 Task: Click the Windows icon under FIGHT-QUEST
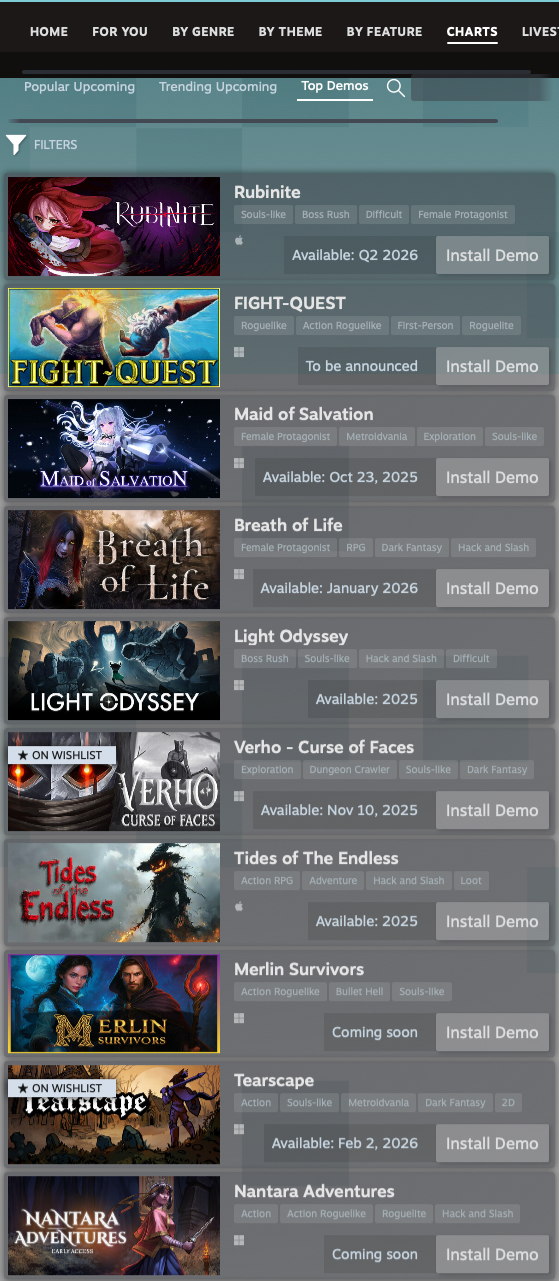coord(239,352)
